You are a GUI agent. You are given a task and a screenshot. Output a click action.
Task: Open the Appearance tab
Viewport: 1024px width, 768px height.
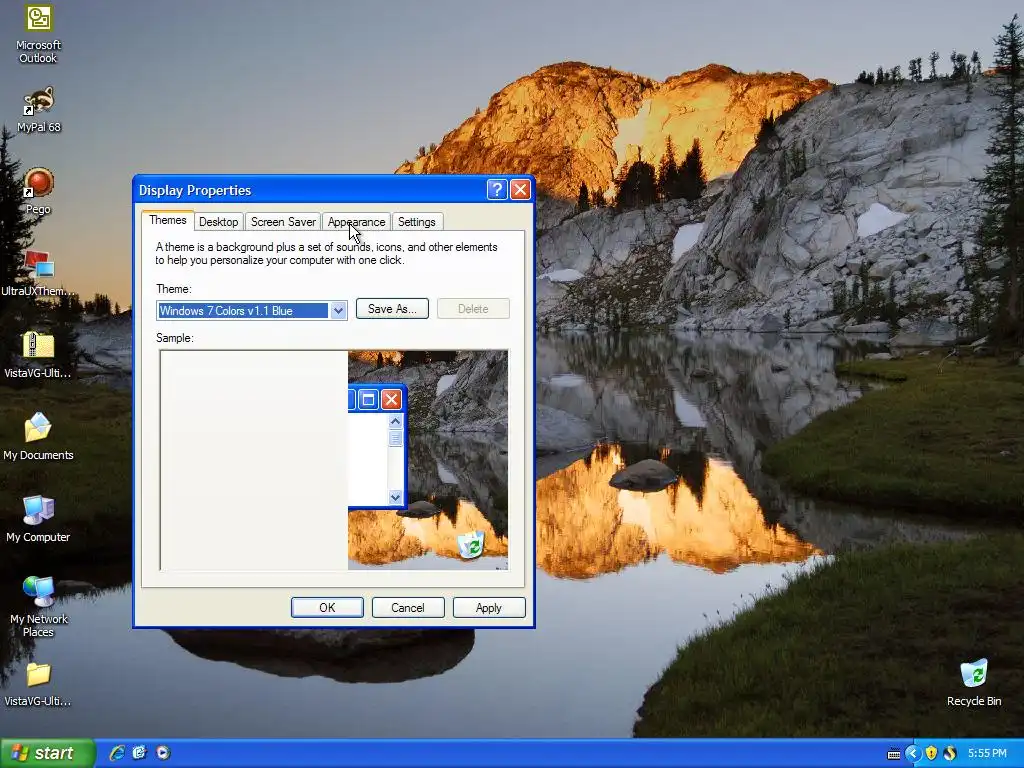coord(357,222)
